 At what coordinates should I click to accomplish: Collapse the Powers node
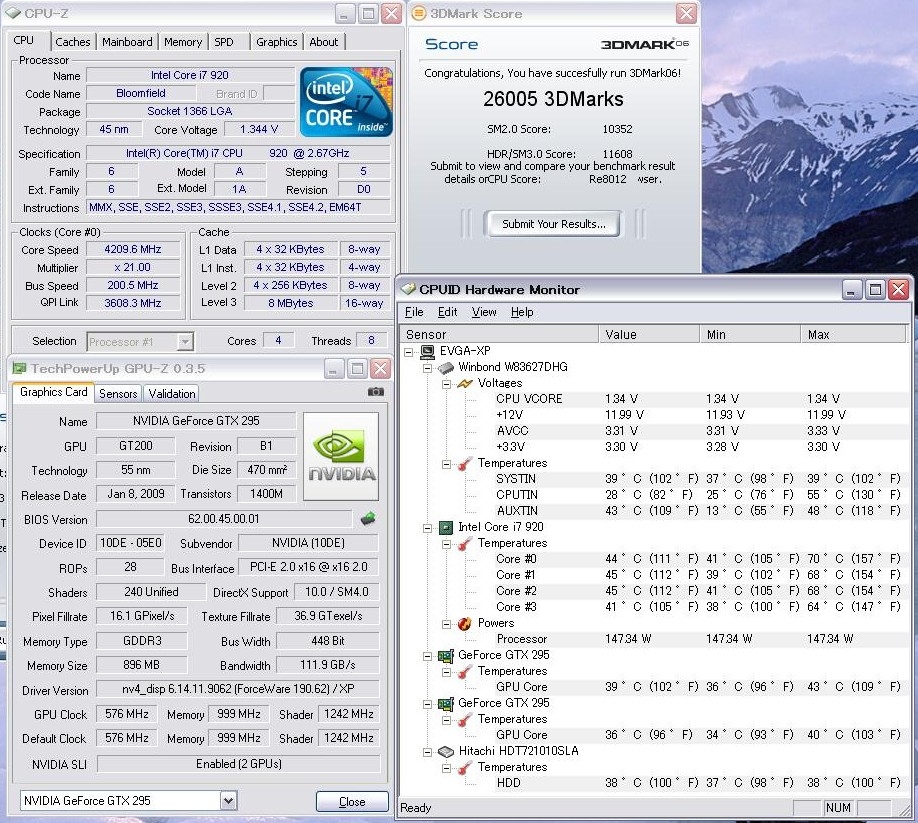point(446,624)
